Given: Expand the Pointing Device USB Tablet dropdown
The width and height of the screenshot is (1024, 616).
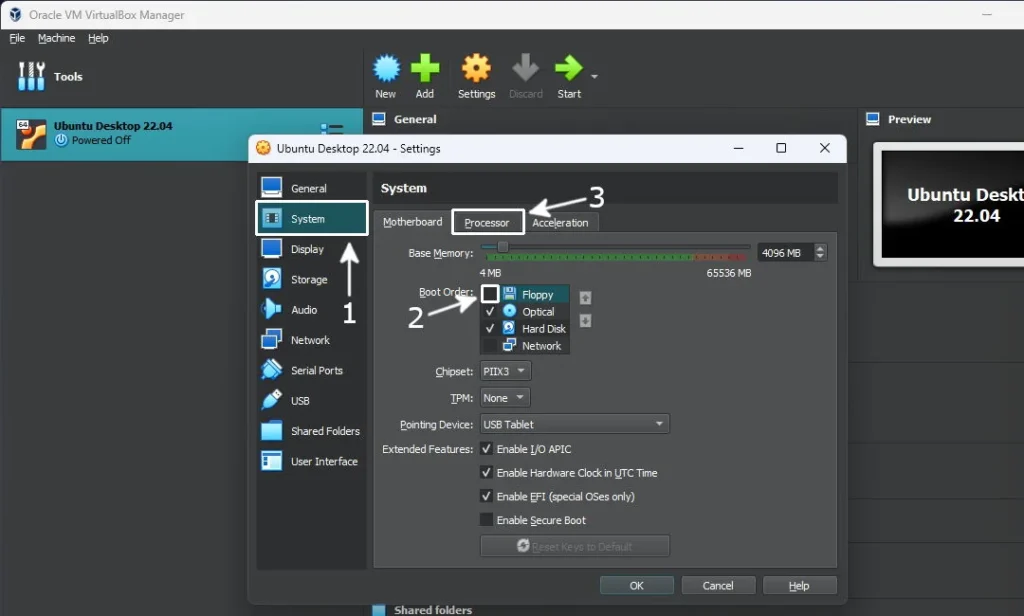Looking at the screenshot, I should pos(574,424).
